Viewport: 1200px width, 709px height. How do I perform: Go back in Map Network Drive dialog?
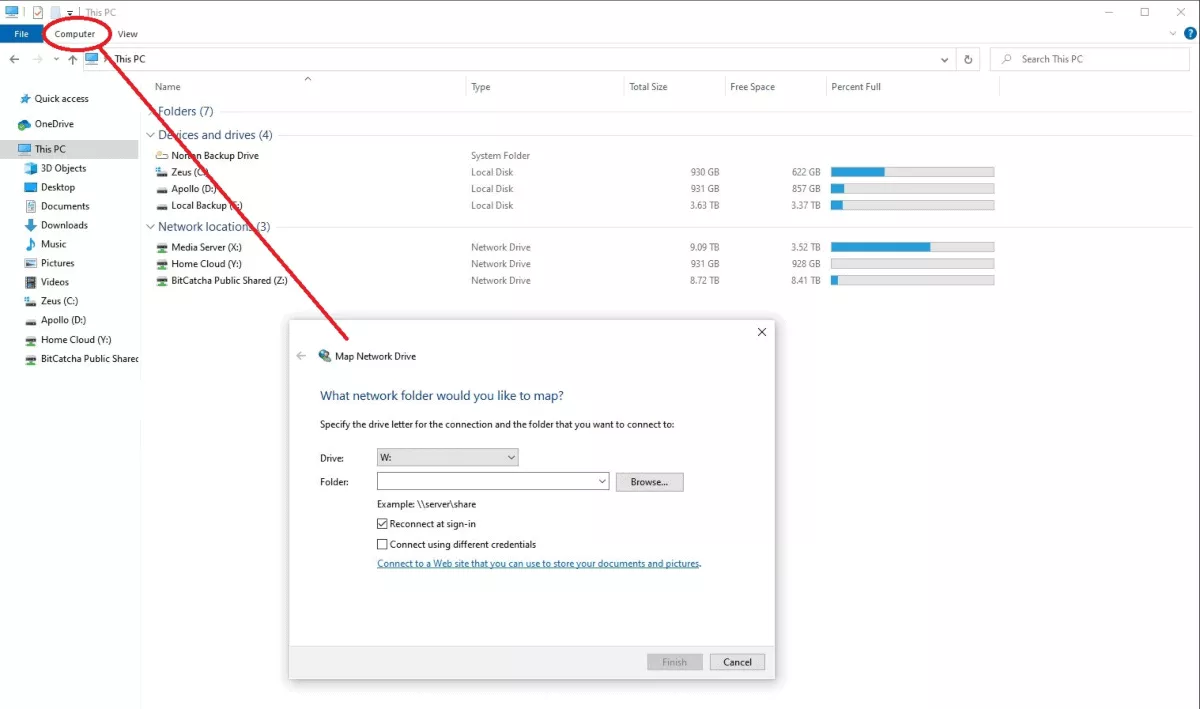point(302,356)
